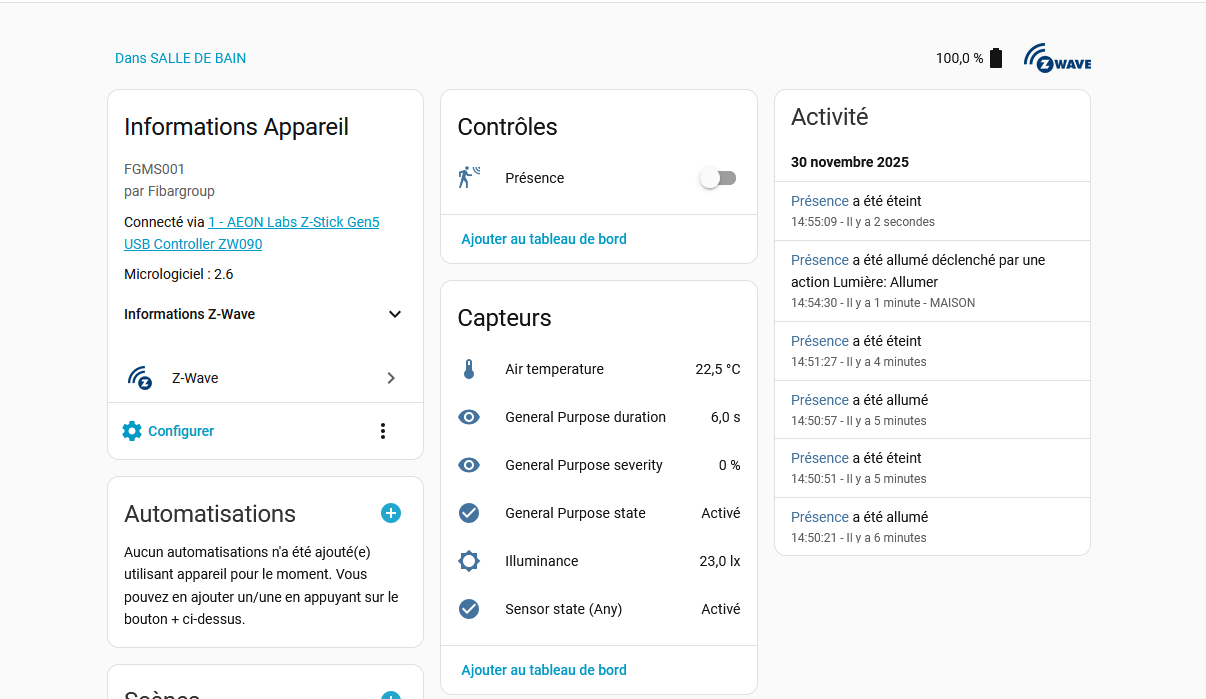Click the battery level icon
Viewport: 1206px width, 699px height.
pyautogui.click(x=995, y=58)
